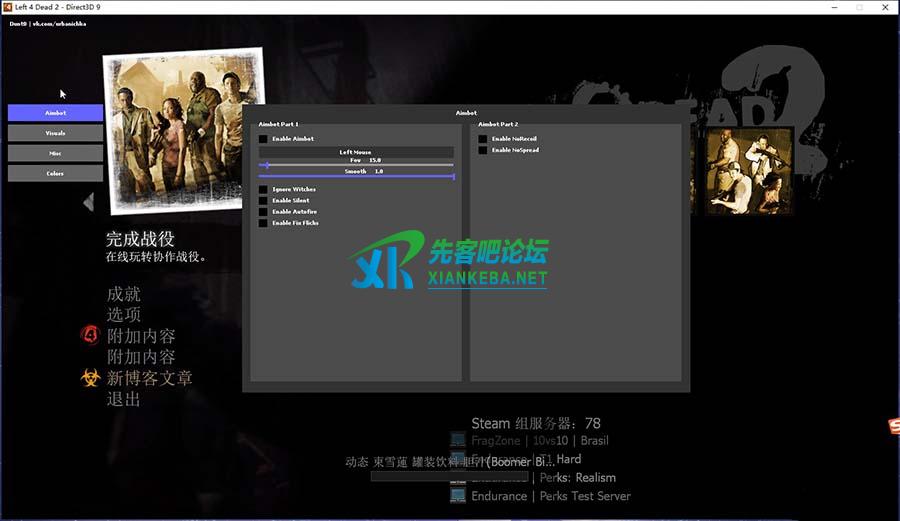Click the Left 4 Dead 2 title bar icon
This screenshot has height=521, width=900.
pos(8,7)
